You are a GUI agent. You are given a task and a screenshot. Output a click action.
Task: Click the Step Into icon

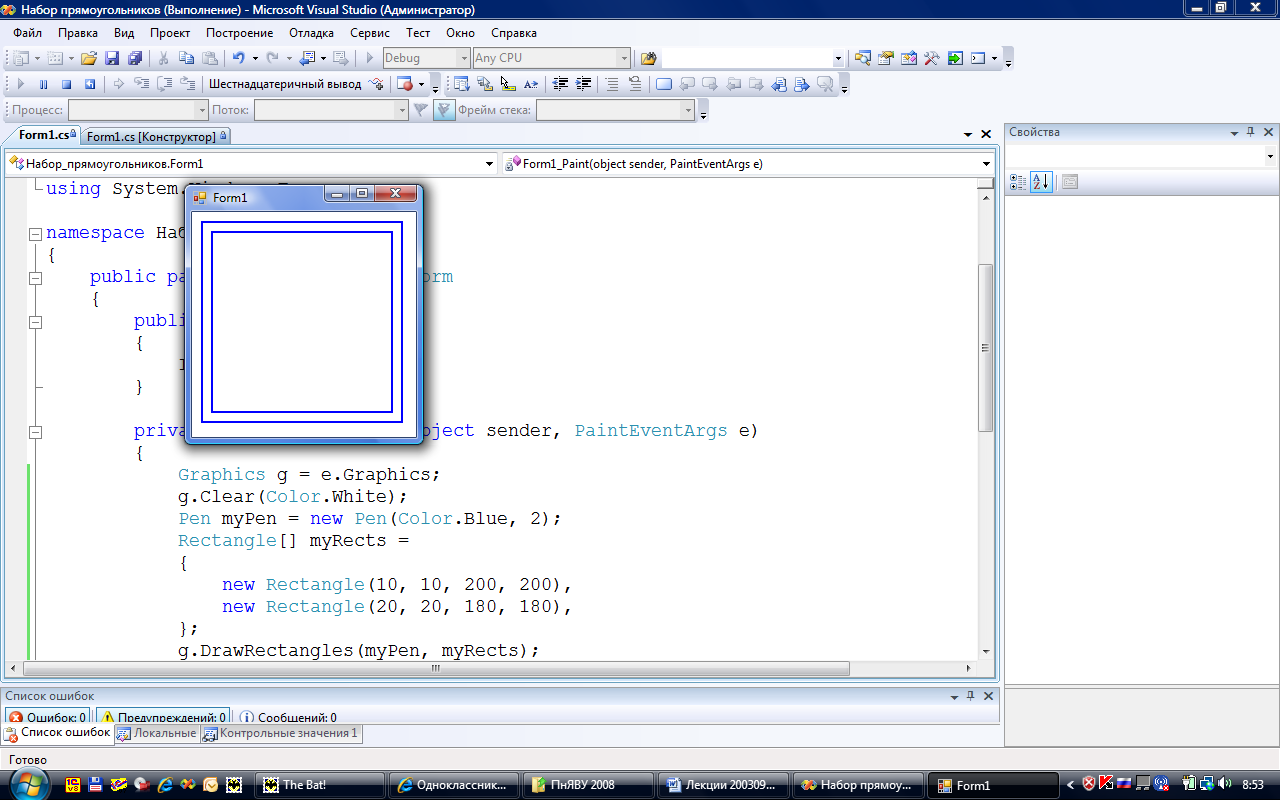pos(142,84)
